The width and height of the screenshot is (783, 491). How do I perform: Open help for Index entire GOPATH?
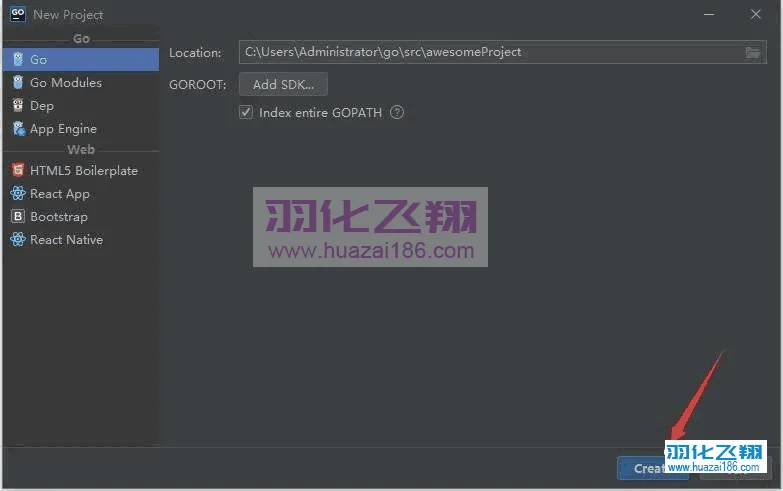[397, 112]
